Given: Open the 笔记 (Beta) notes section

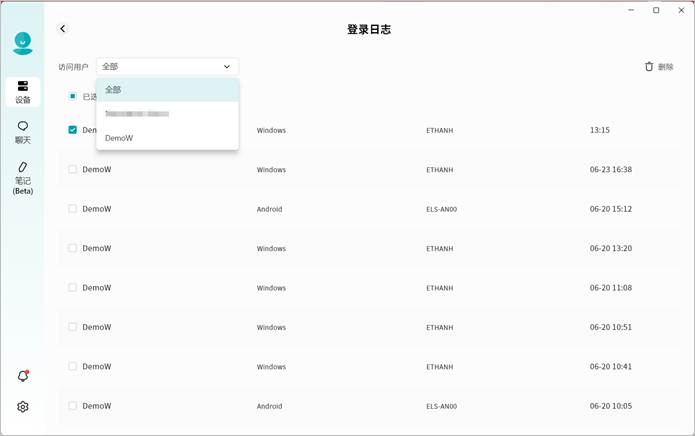Looking at the screenshot, I should pos(22,177).
